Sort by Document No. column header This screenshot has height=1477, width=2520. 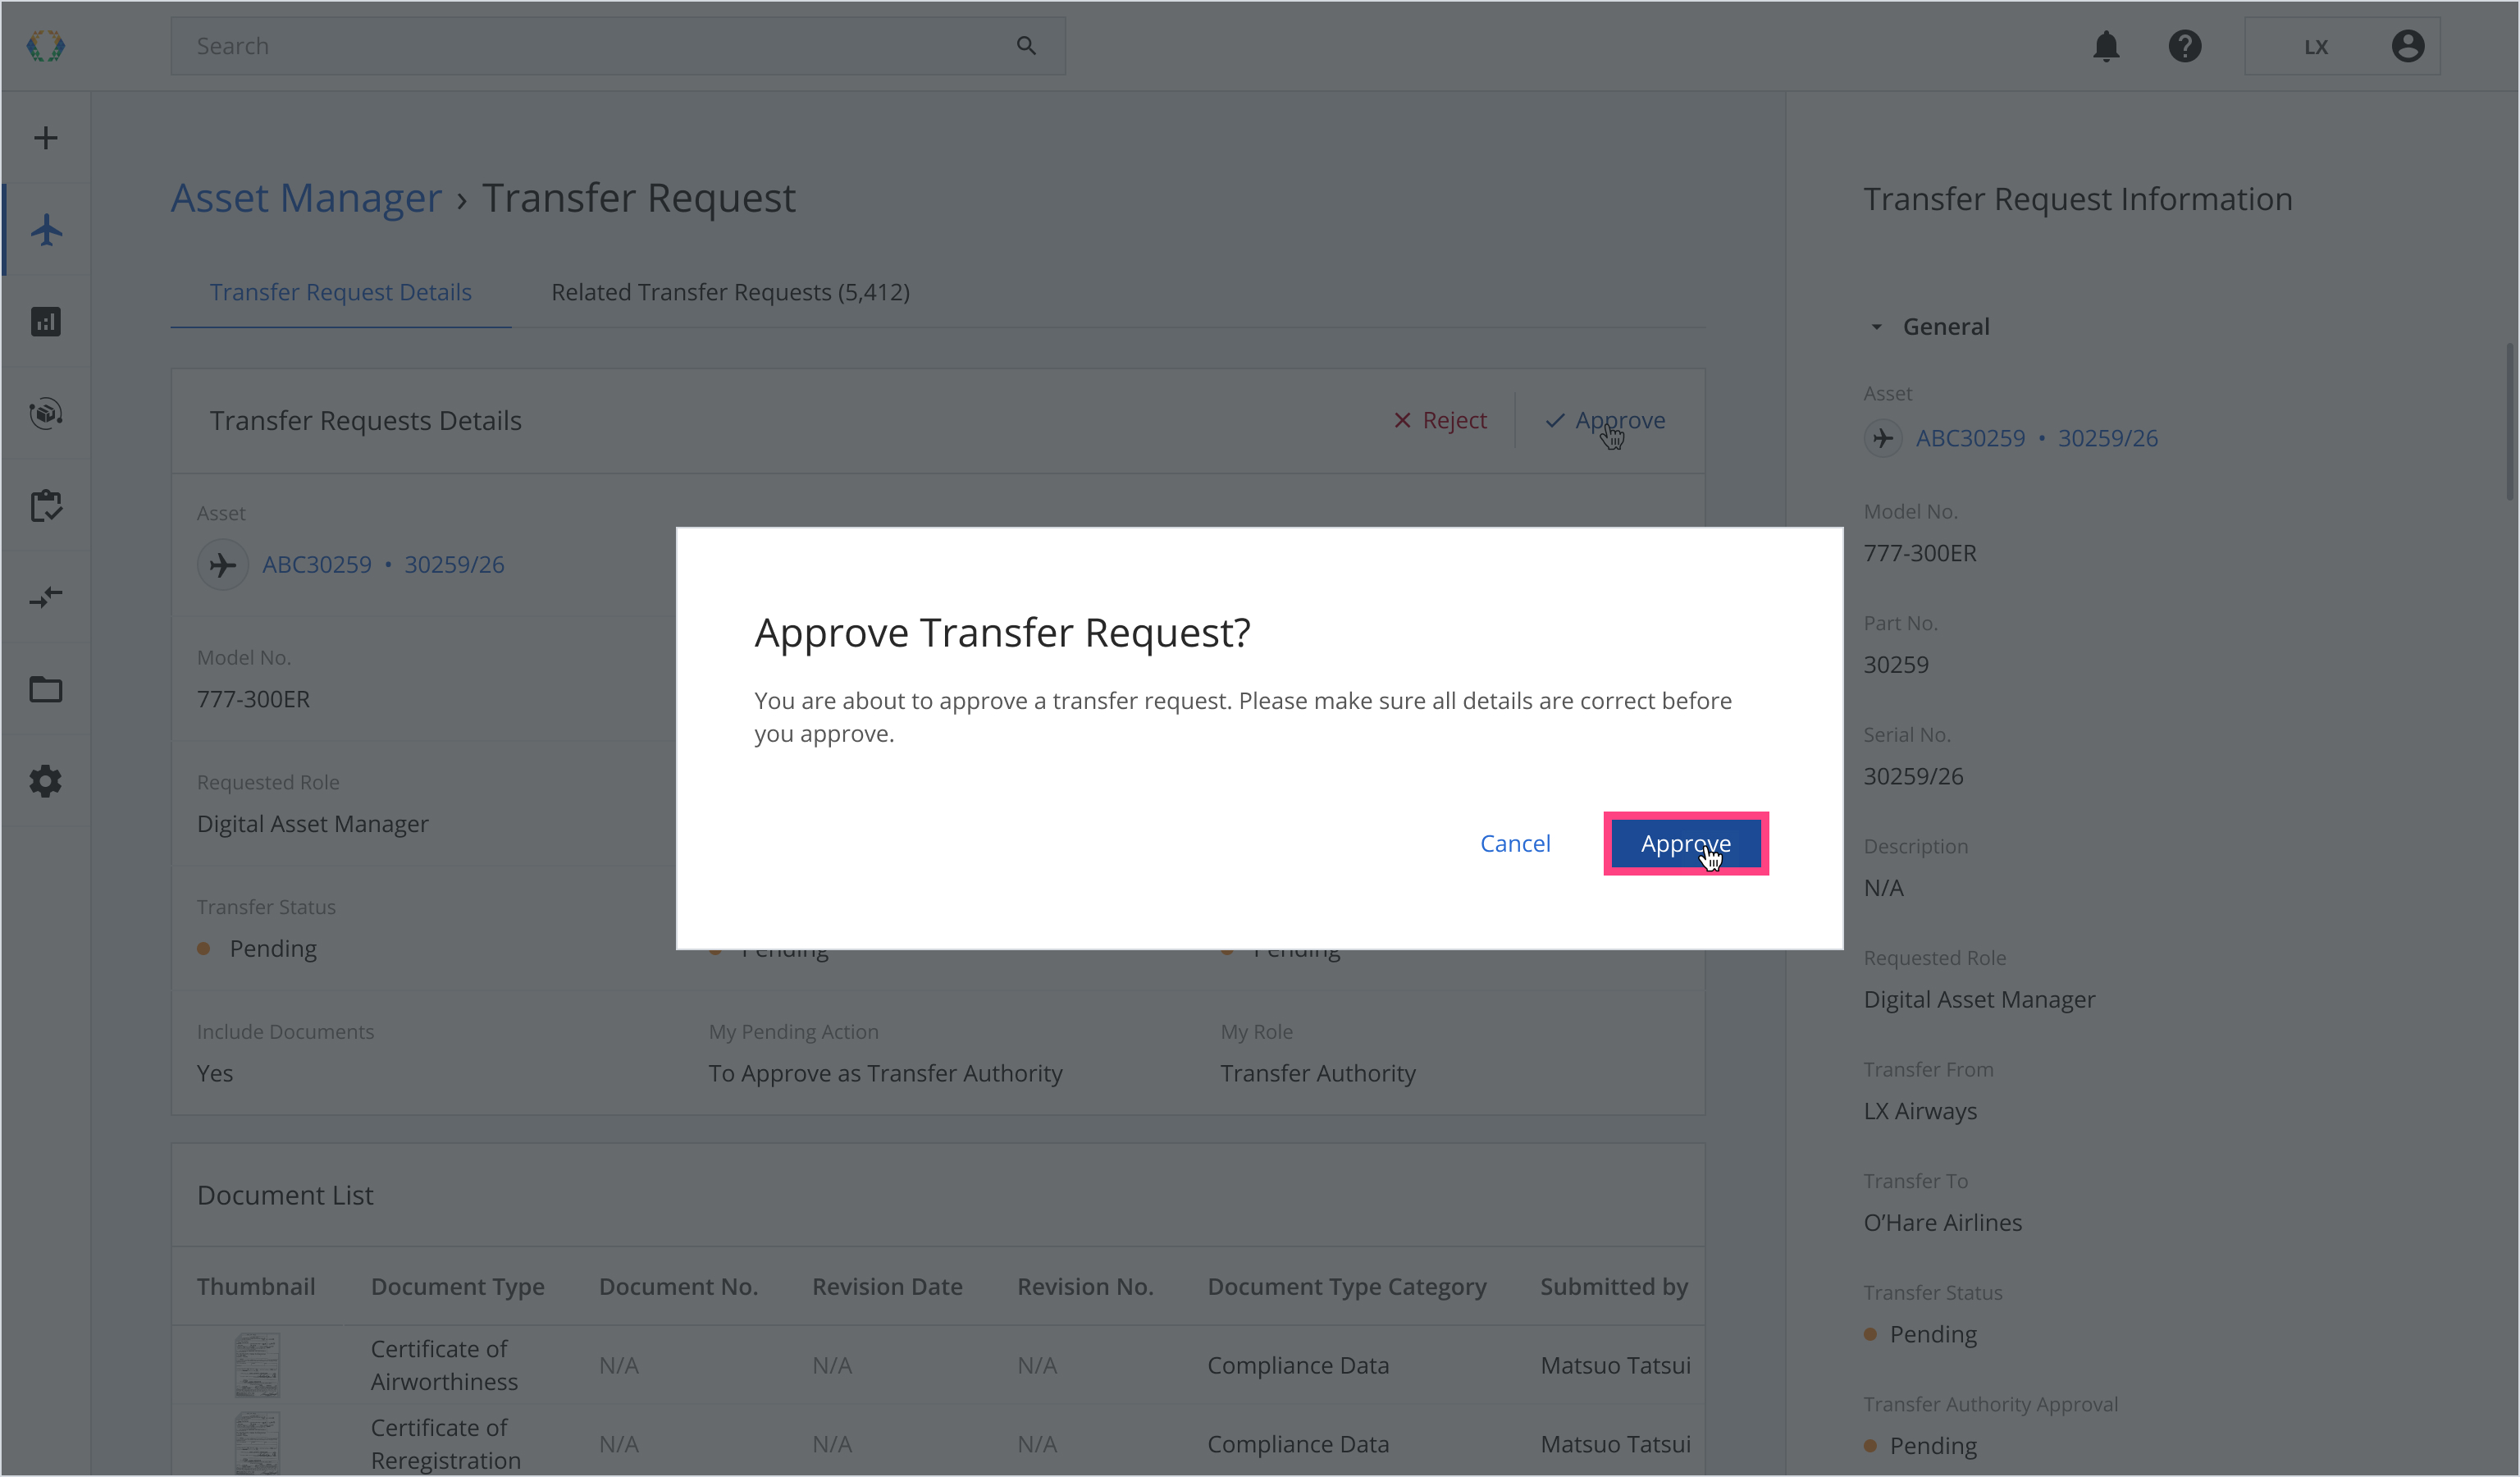pyautogui.click(x=679, y=1287)
